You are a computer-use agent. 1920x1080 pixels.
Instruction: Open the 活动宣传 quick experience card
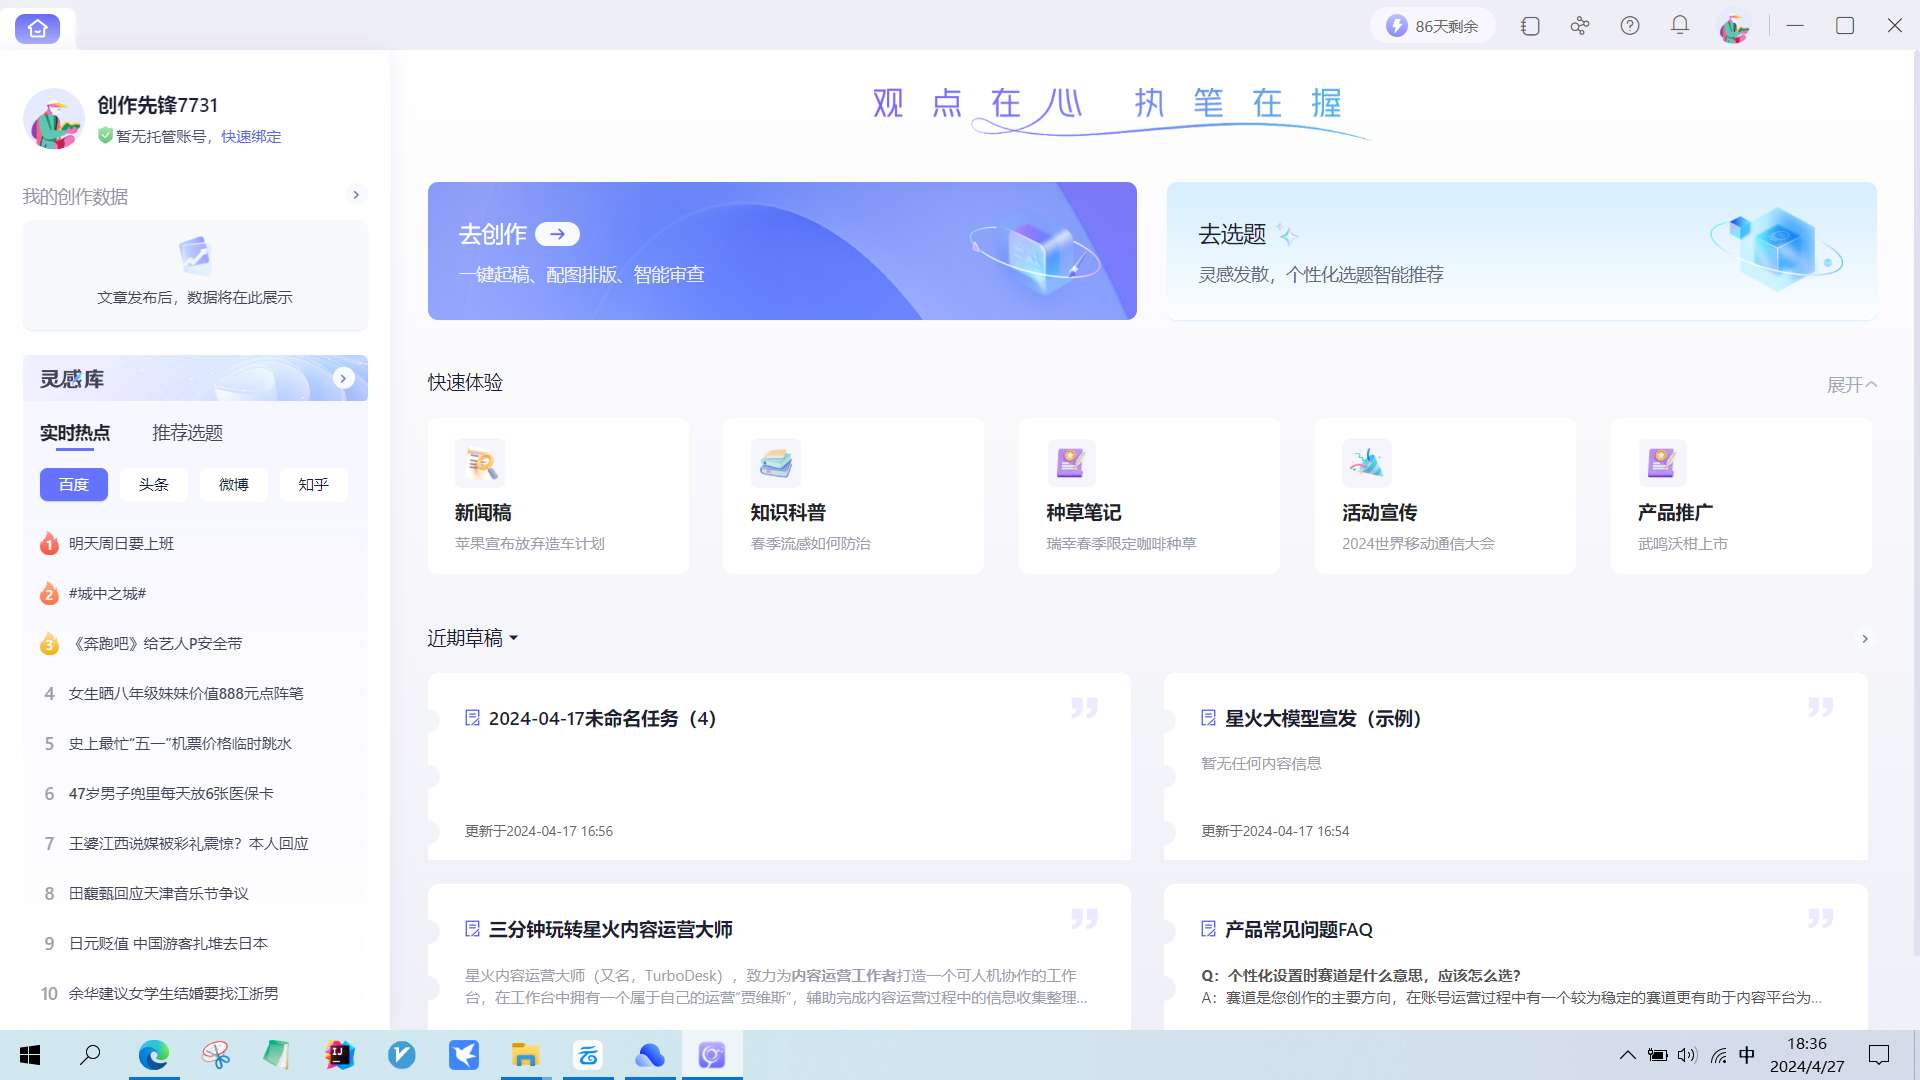(x=1444, y=497)
